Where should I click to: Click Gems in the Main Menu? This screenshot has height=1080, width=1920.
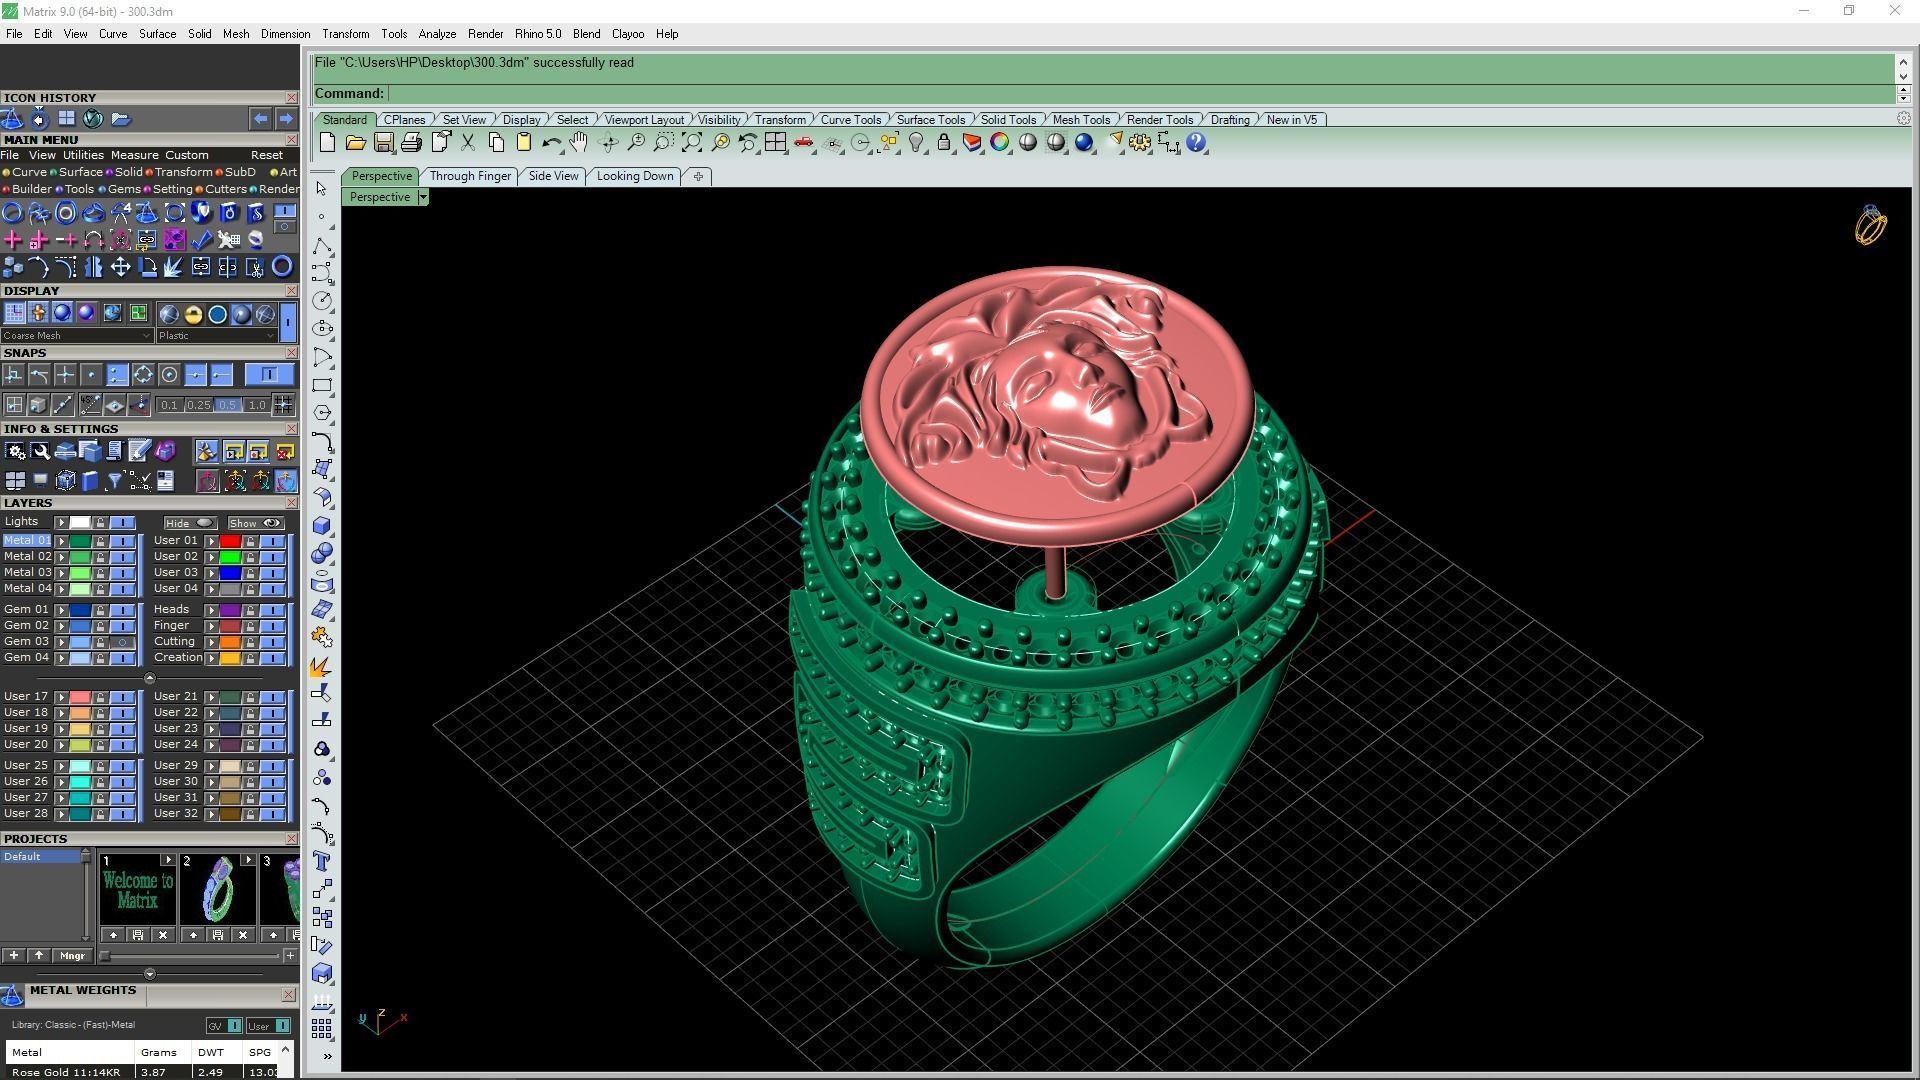tap(124, 189)
